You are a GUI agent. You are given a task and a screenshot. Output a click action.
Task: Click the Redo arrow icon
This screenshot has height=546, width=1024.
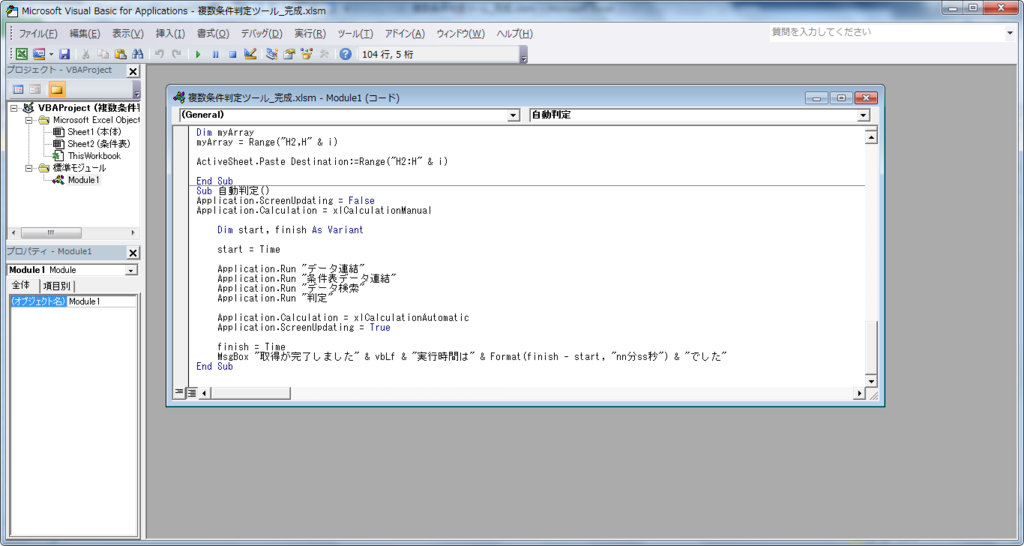176,54
